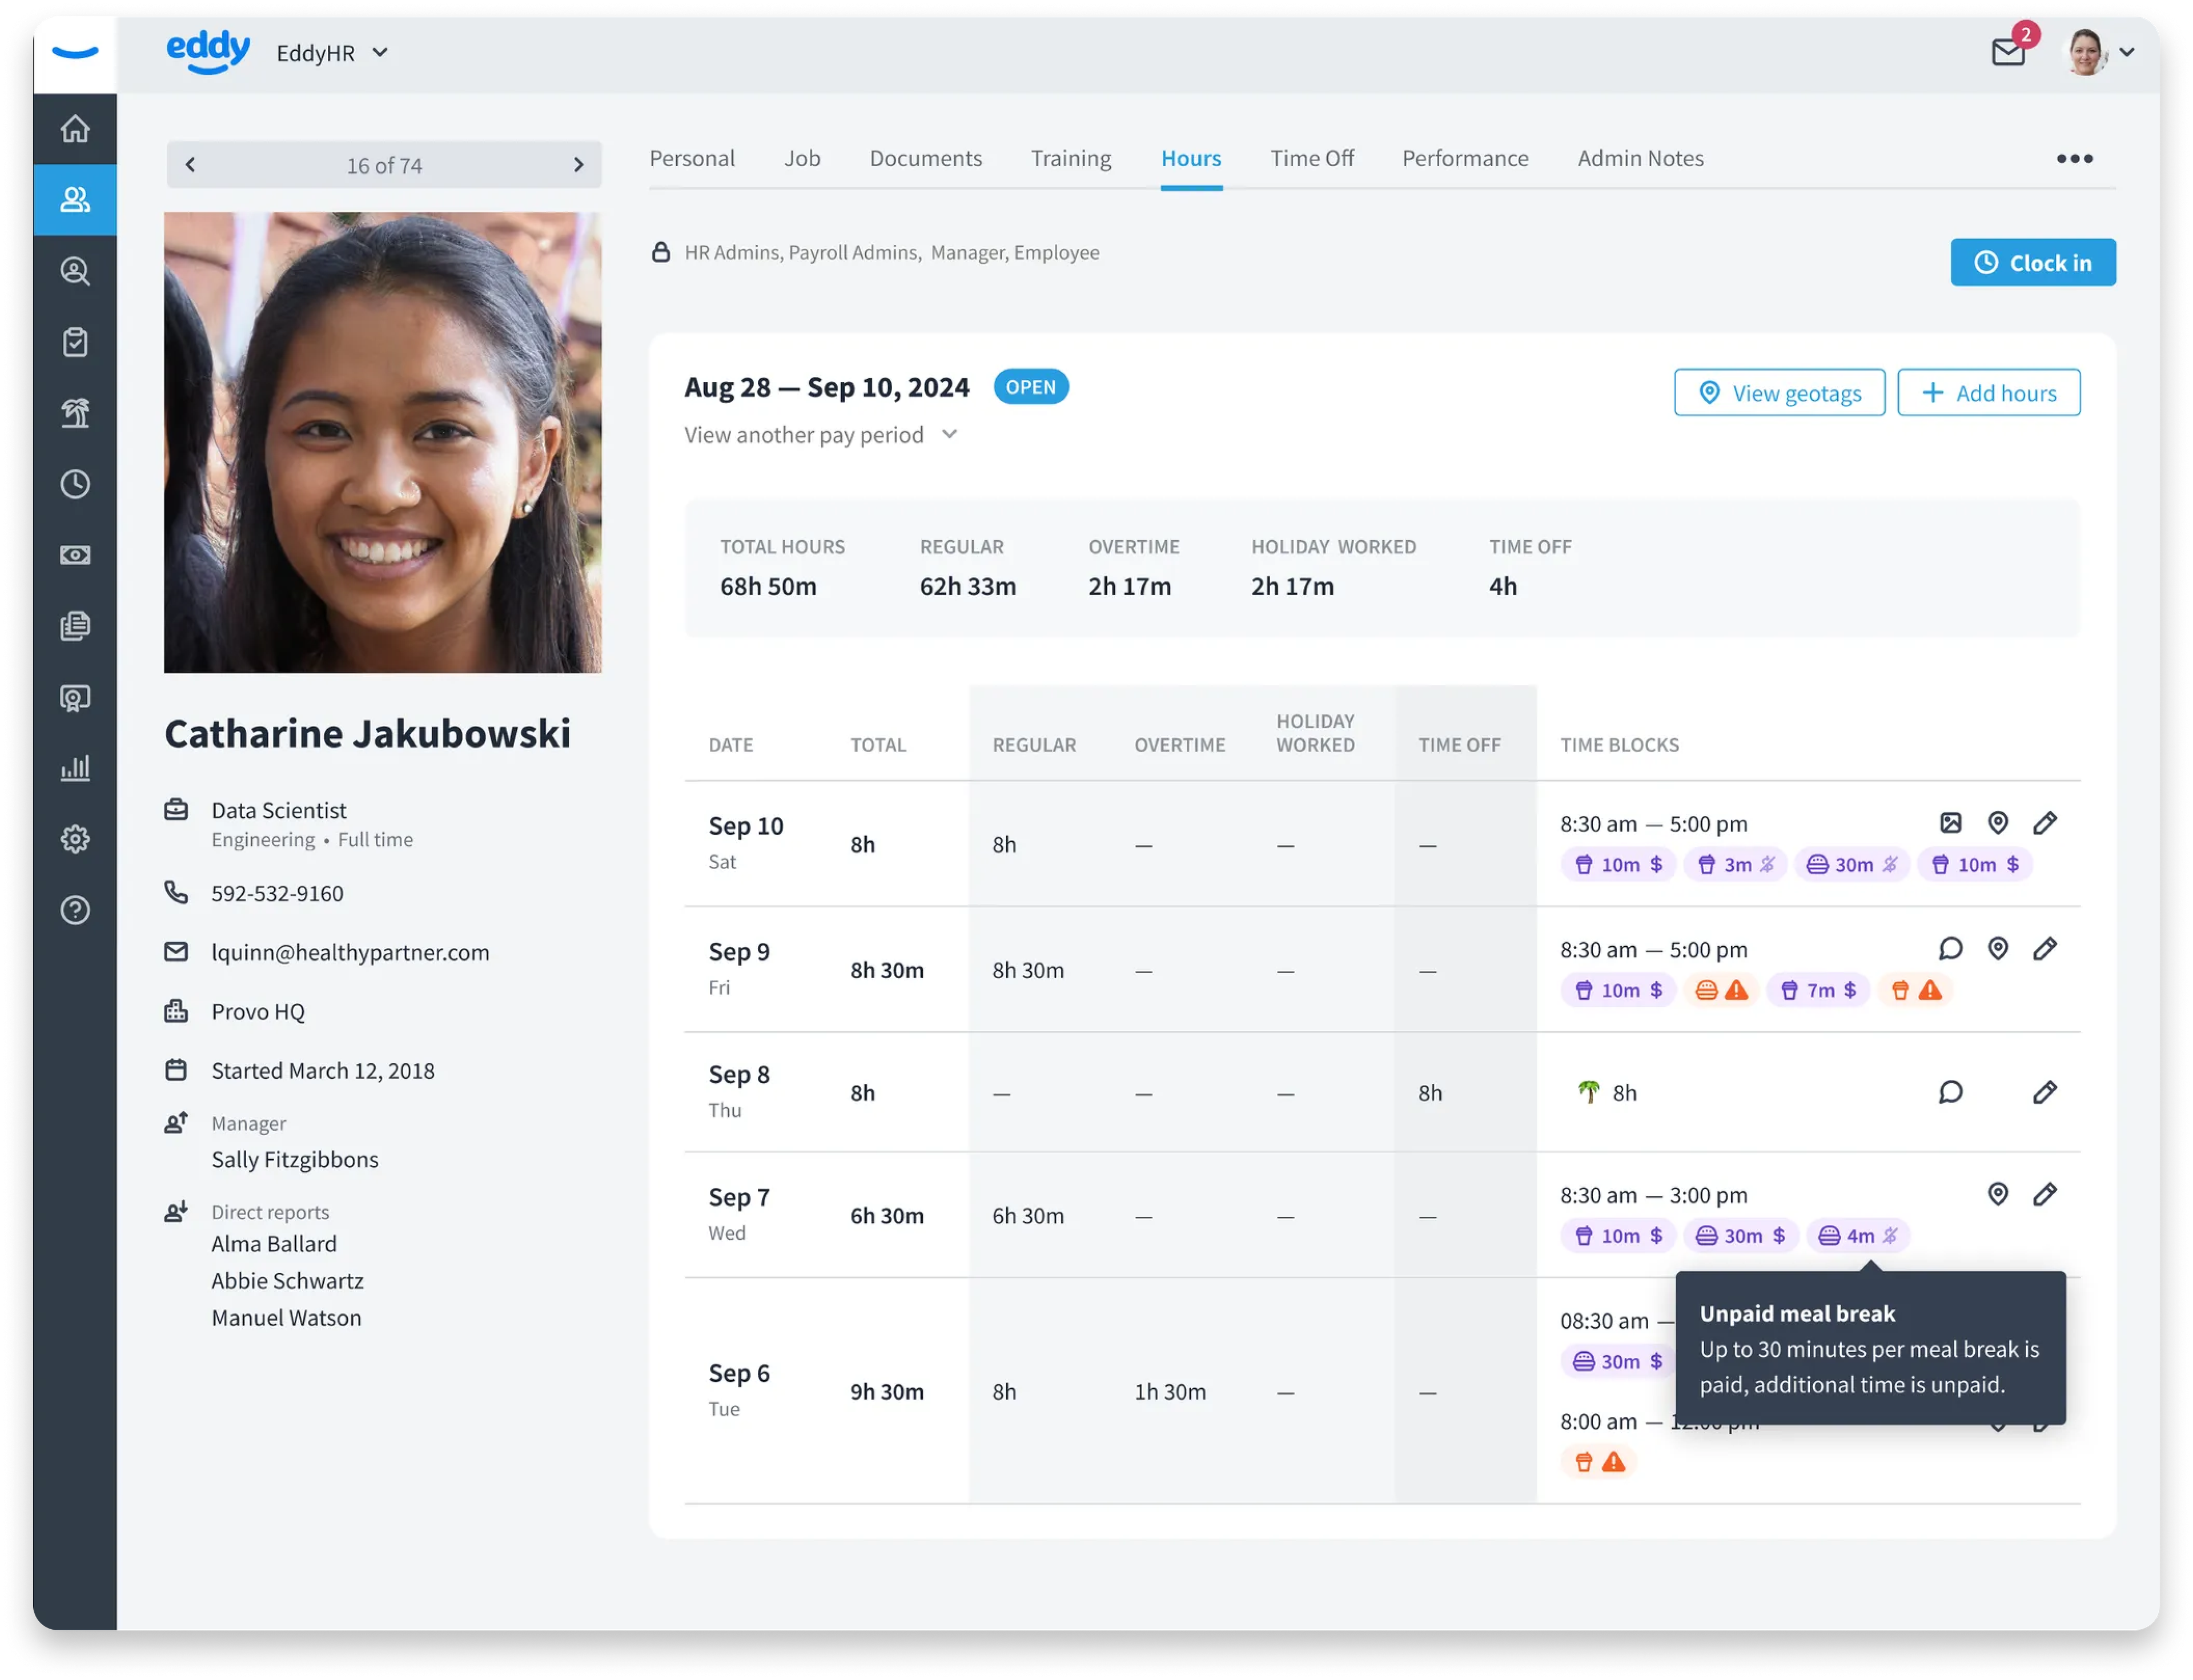Open direct report Abbie Schwartz
This screenshot has height=1680, width=2193.
tap(287, 1280)
